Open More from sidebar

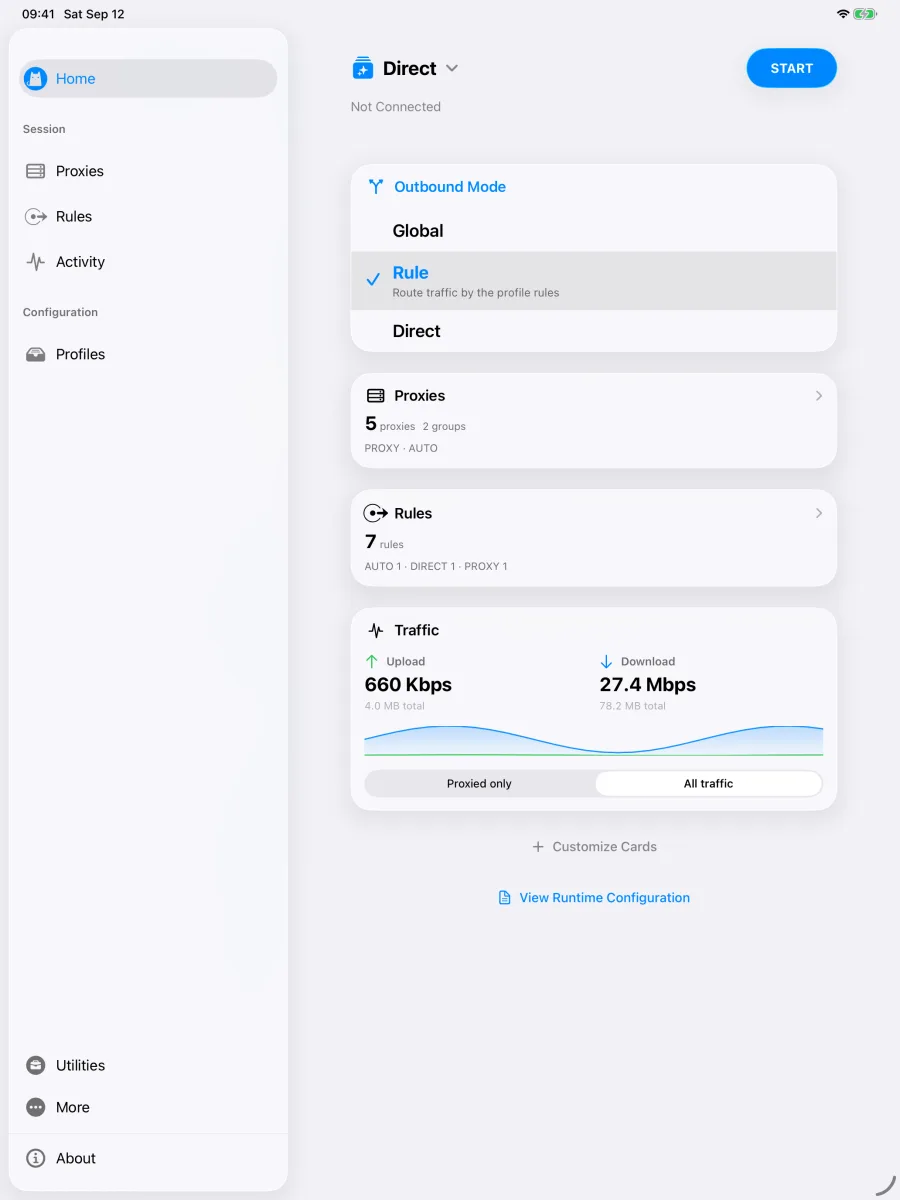pos(148,1107)
